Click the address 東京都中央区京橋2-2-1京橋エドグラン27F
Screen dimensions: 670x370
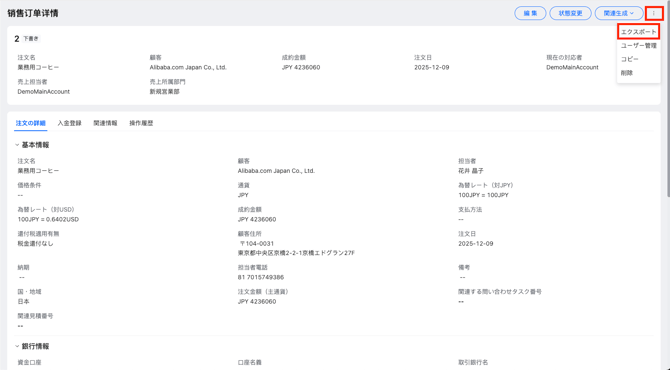point(296,253)
